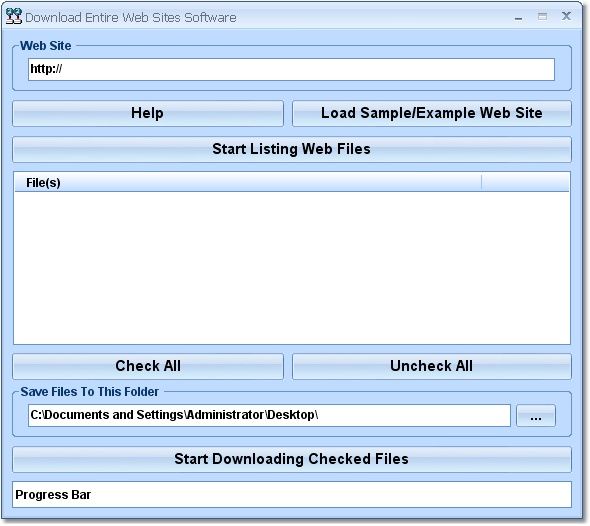The width and height of the screenshot is (590, 526).
Task: Click Save Files To This Folder label
Action: [90, 392]
